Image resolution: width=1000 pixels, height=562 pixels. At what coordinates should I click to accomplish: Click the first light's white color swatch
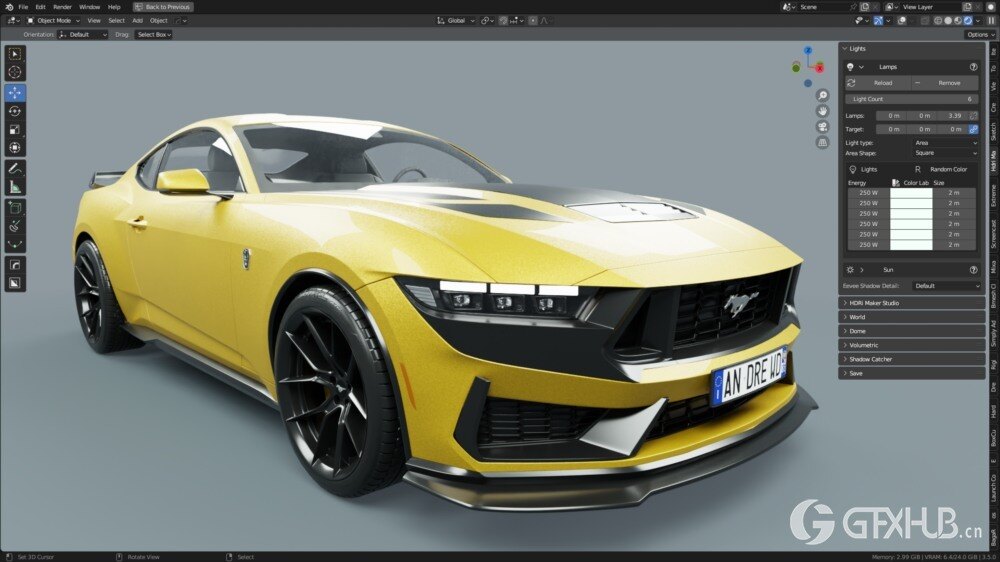coord(911,193)
